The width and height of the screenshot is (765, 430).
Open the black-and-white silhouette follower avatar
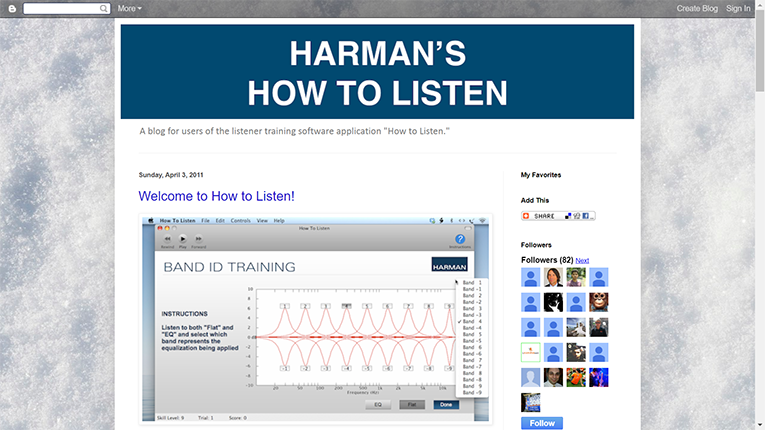[x=553, y=302]
